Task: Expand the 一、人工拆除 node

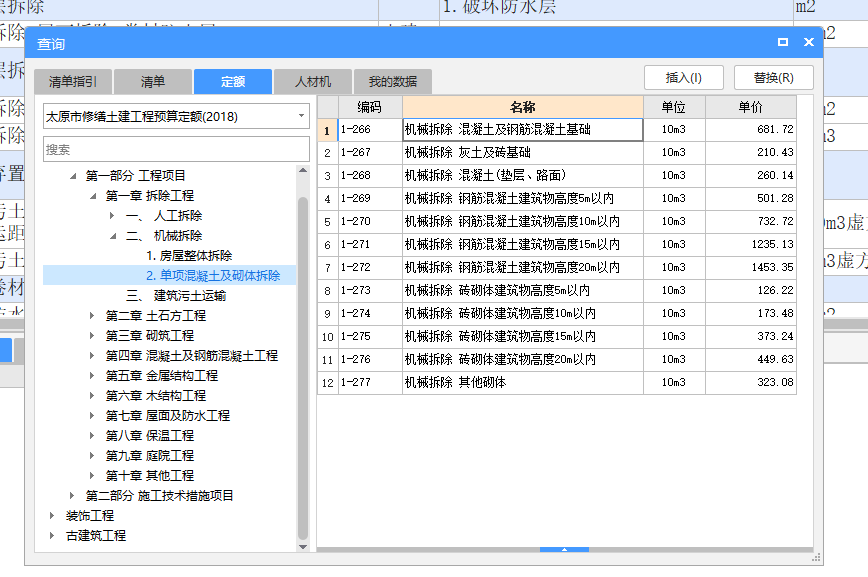Action: [x=112, y=215]
